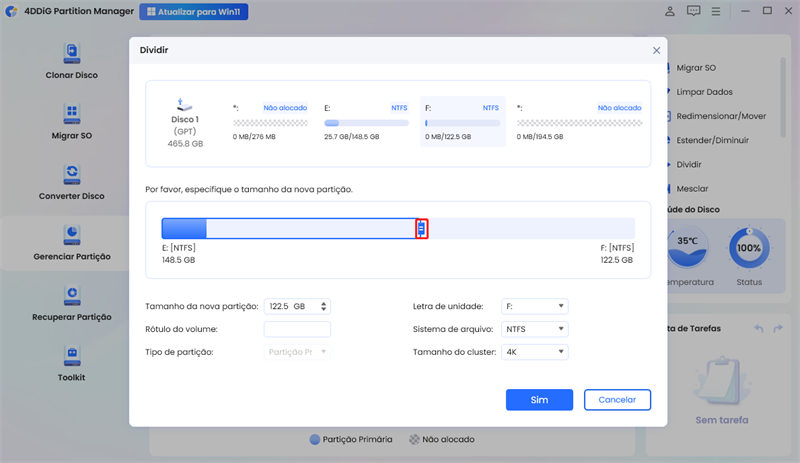The image size is (800, 463).
Task: Click the Sim button
Action: (x=539, y=400)
